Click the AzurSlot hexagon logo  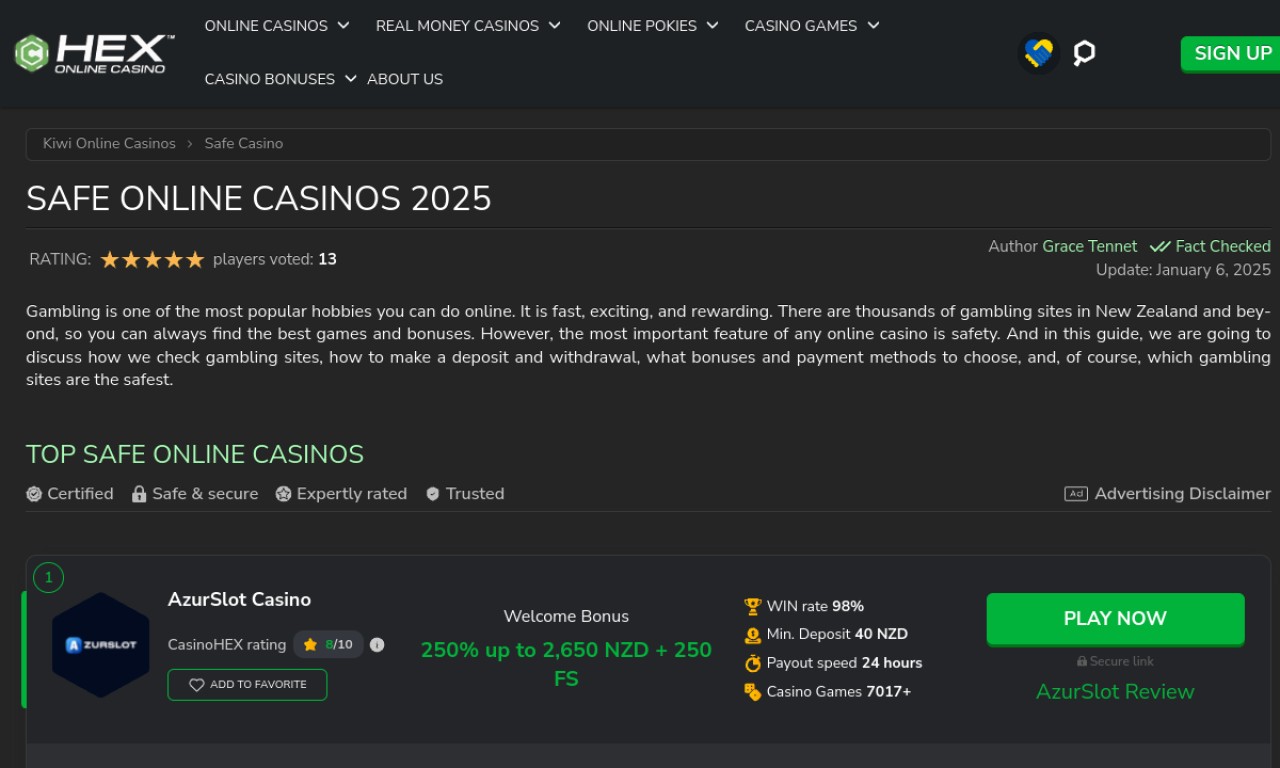coord(100,645)
